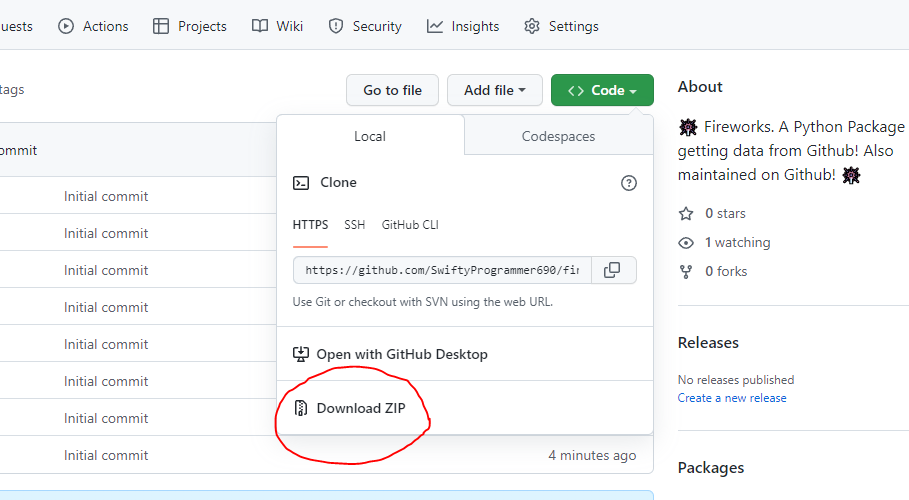Select the GitHub CLI clone option
This screenshot has height=500, width=909.
[x=410, y=225]
